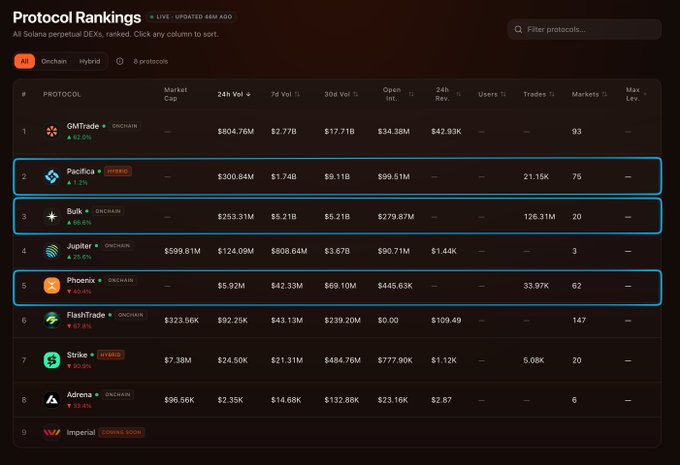680x465 pixels.
Task: Sort by Max Lev. column
Action: [x=636, y=94]
